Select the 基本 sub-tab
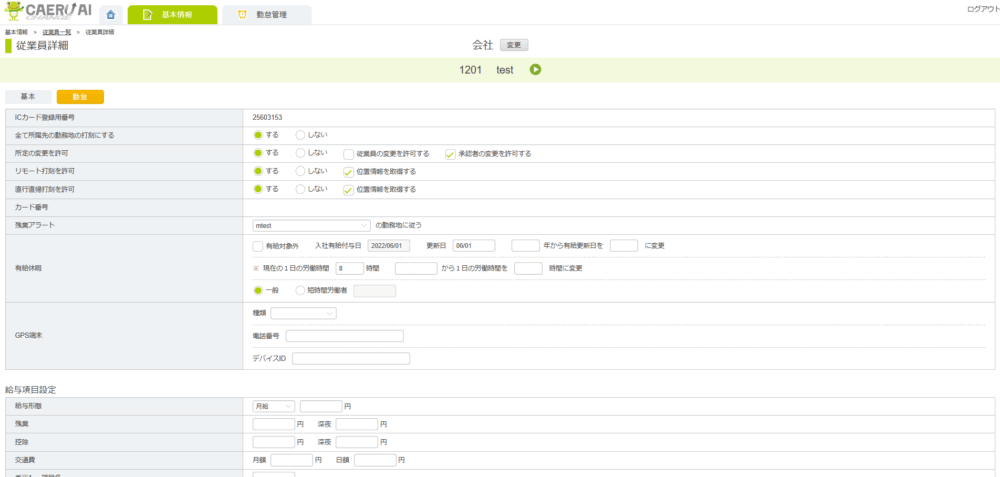 (28, 97)
